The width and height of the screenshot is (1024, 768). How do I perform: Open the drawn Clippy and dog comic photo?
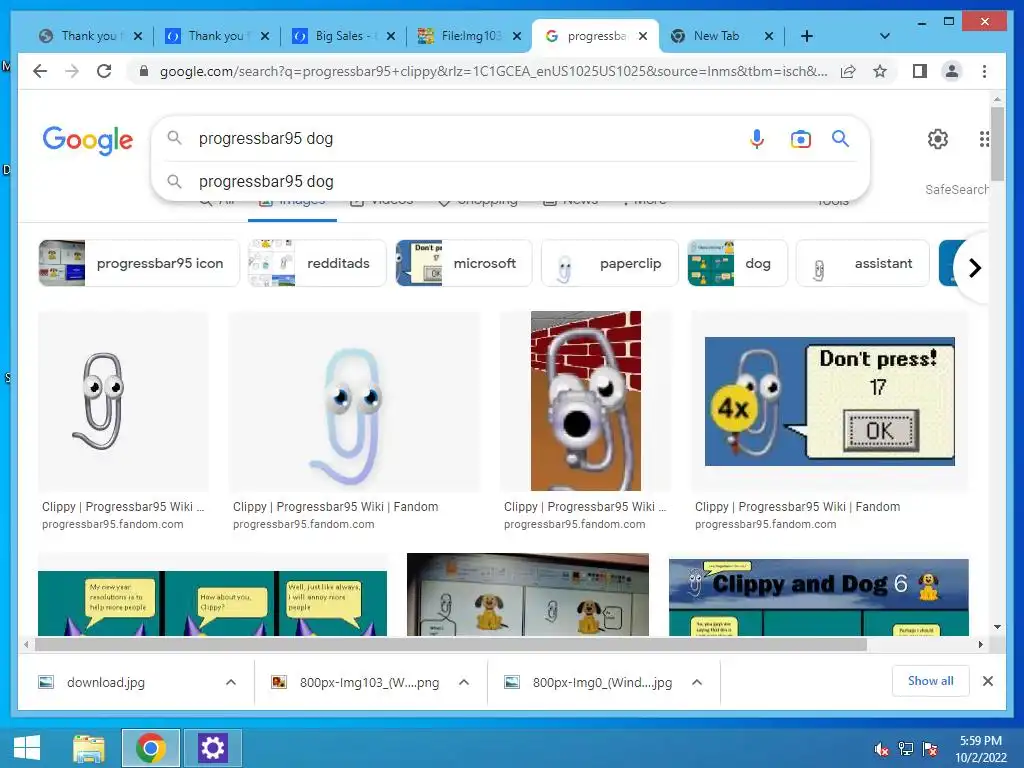click(528, 594)
